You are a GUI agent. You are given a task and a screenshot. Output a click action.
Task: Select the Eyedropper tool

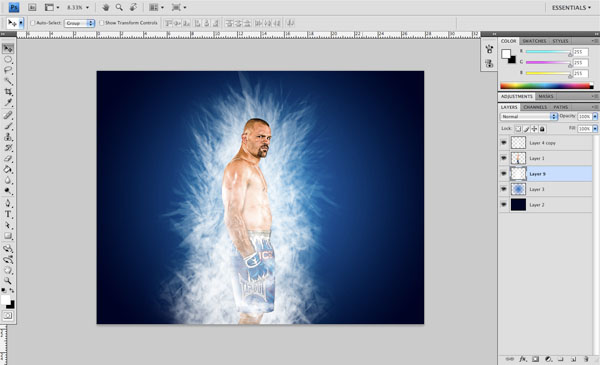pyautogui.click(x=8, y=103)
